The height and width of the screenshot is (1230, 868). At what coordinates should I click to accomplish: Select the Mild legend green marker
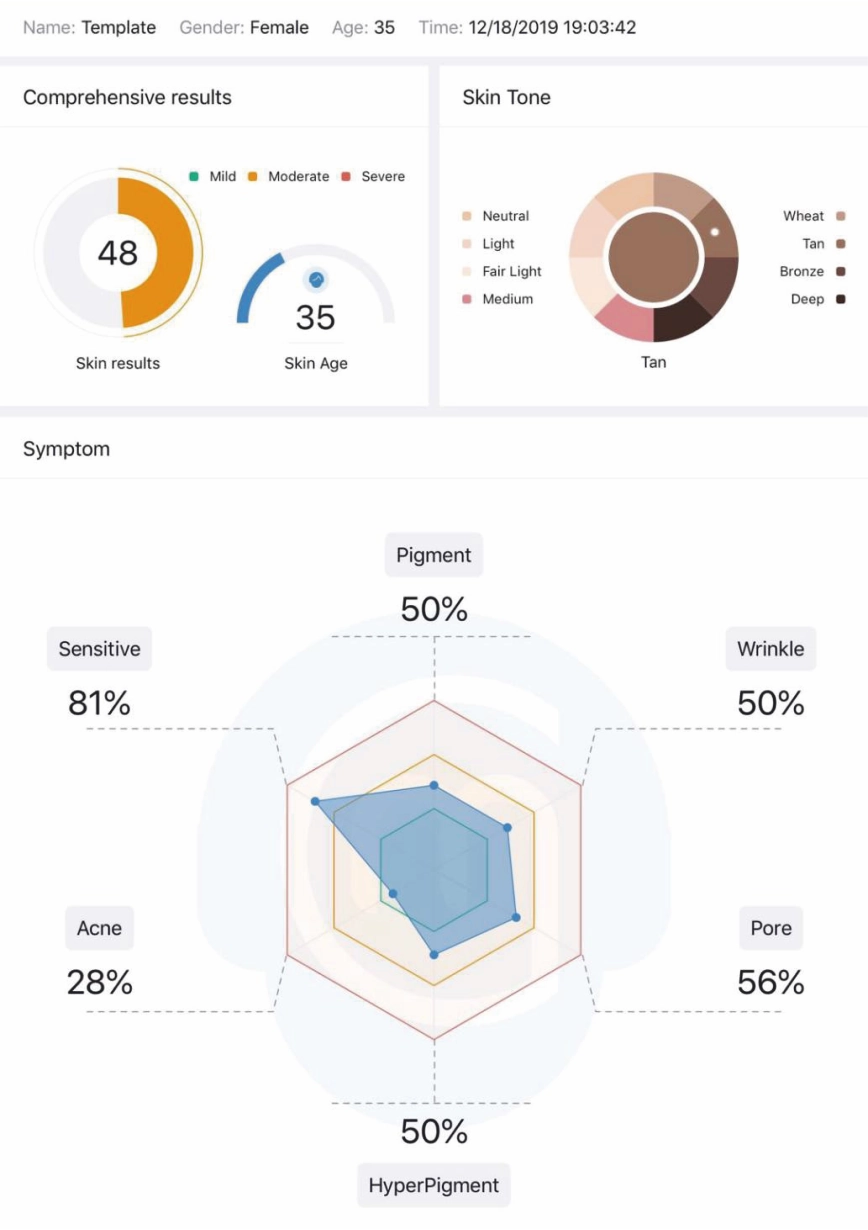(194, 176)
